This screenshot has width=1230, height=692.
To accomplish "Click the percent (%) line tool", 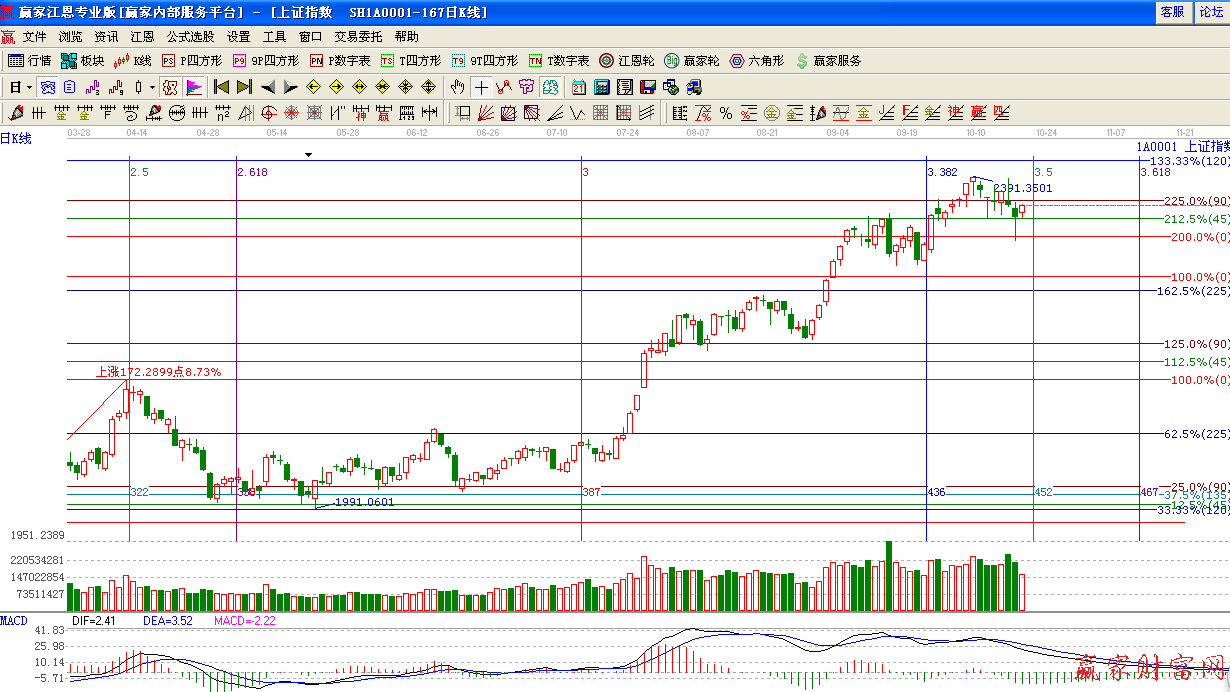I will [725, 113].
